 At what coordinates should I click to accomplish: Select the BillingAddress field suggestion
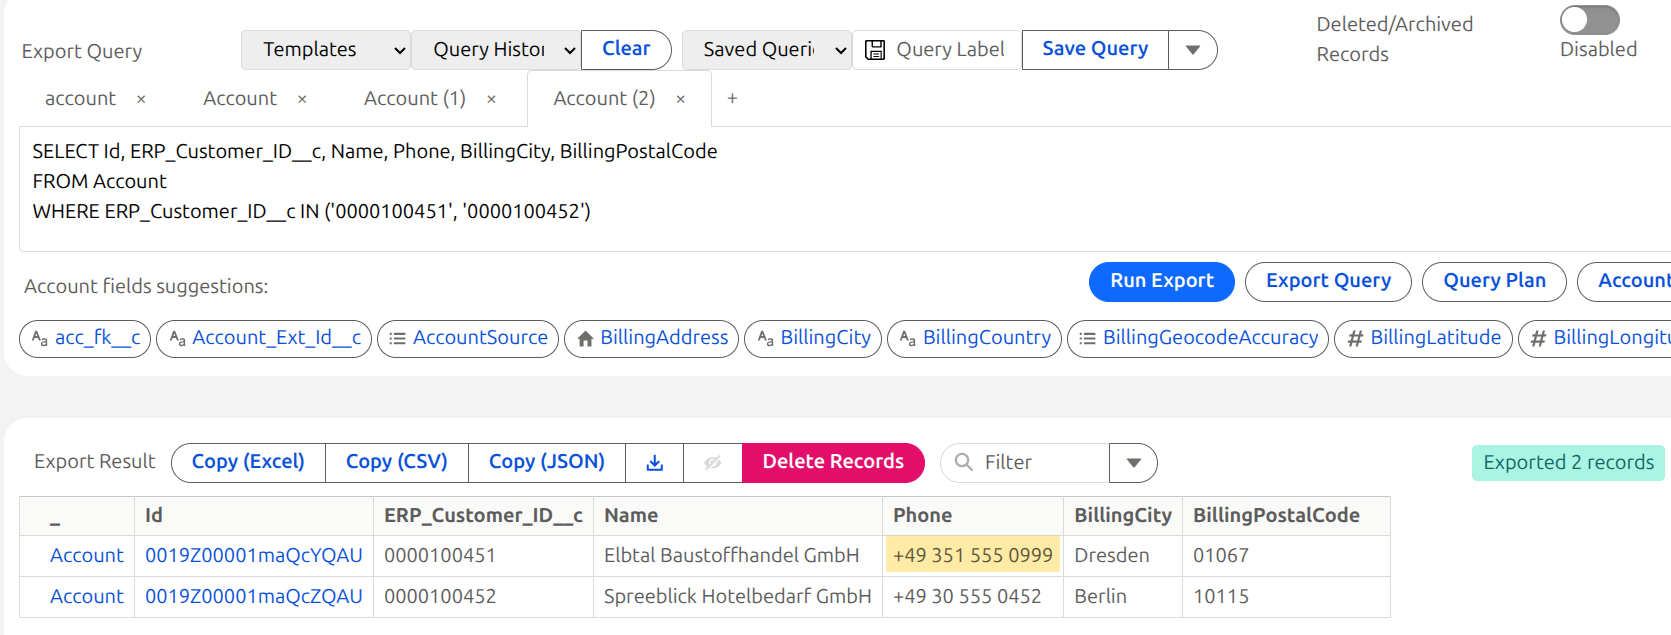tap(652, 338)
